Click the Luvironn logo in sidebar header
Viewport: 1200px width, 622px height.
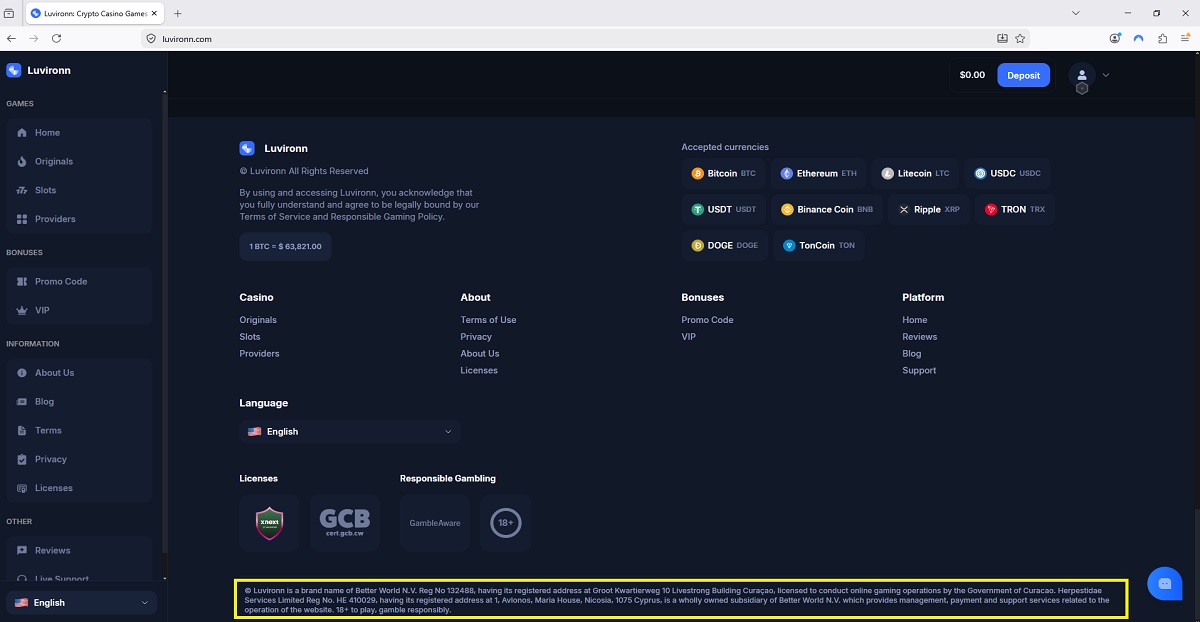[x=38, y=71]
